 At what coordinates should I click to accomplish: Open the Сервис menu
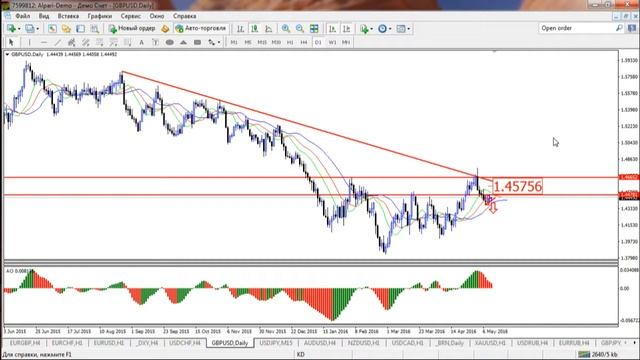tap(131, 16)
